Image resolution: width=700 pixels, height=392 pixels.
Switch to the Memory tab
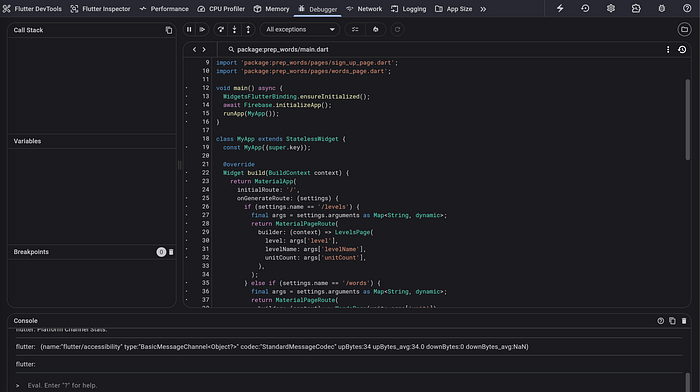[271, 9]
